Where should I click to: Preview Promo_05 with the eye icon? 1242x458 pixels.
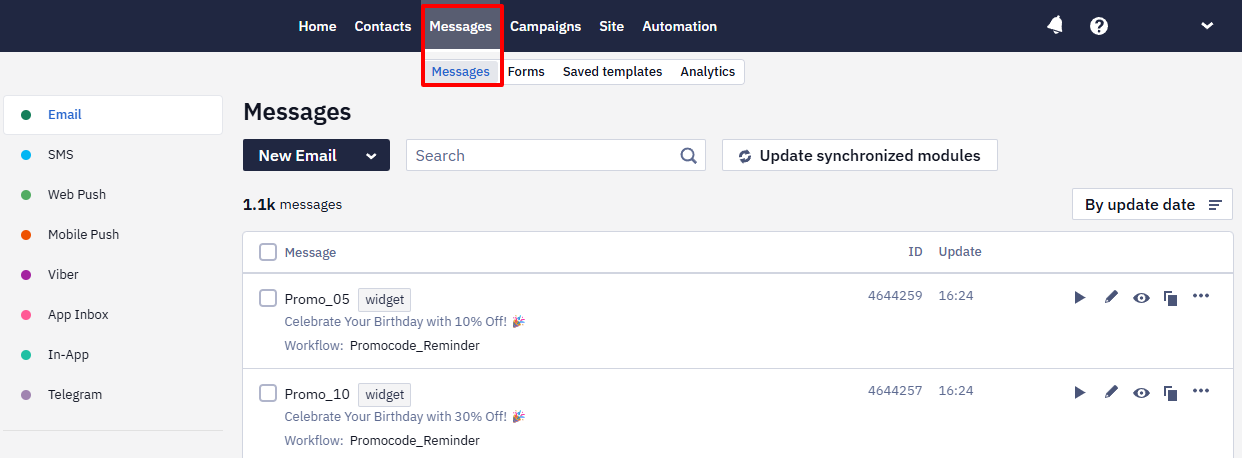point(1141,297)
